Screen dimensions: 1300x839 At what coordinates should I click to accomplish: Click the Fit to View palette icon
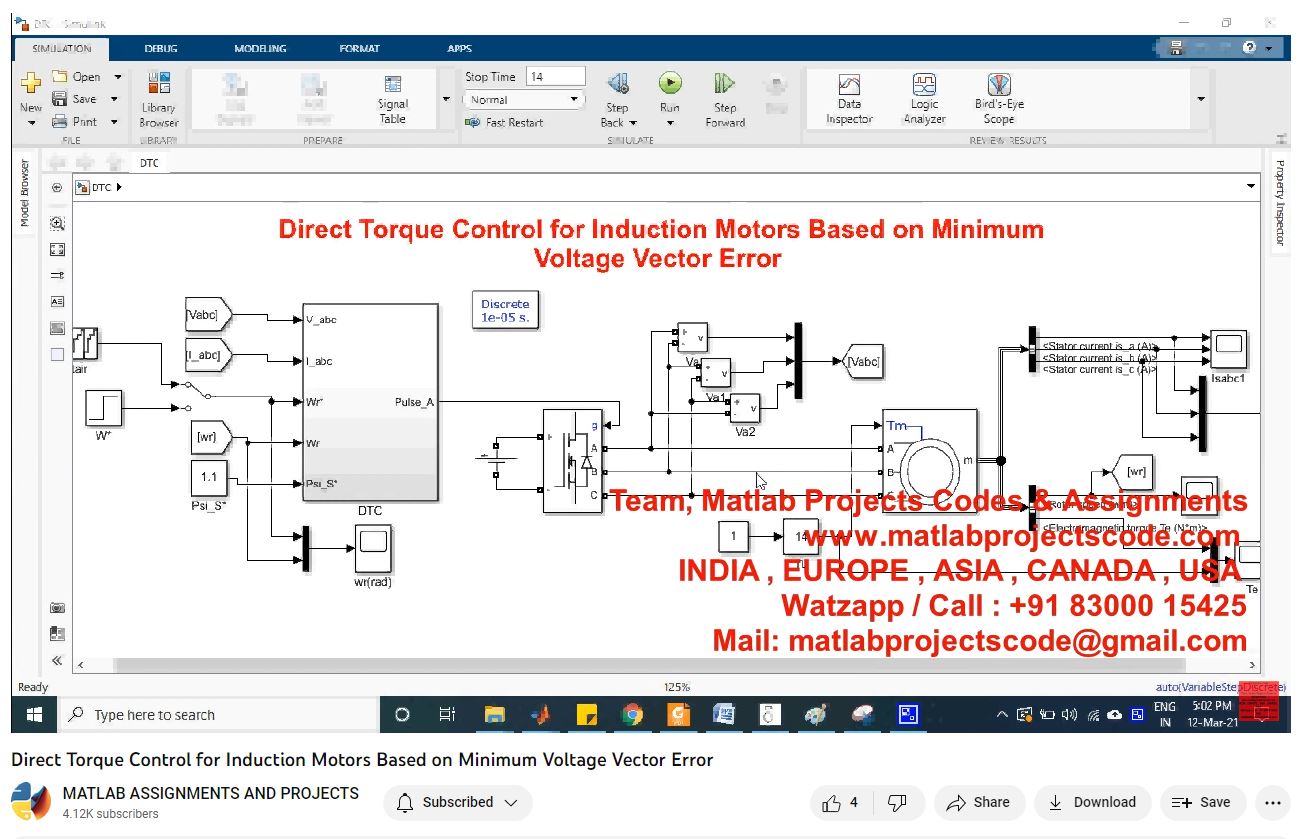[x=57, y=250]
